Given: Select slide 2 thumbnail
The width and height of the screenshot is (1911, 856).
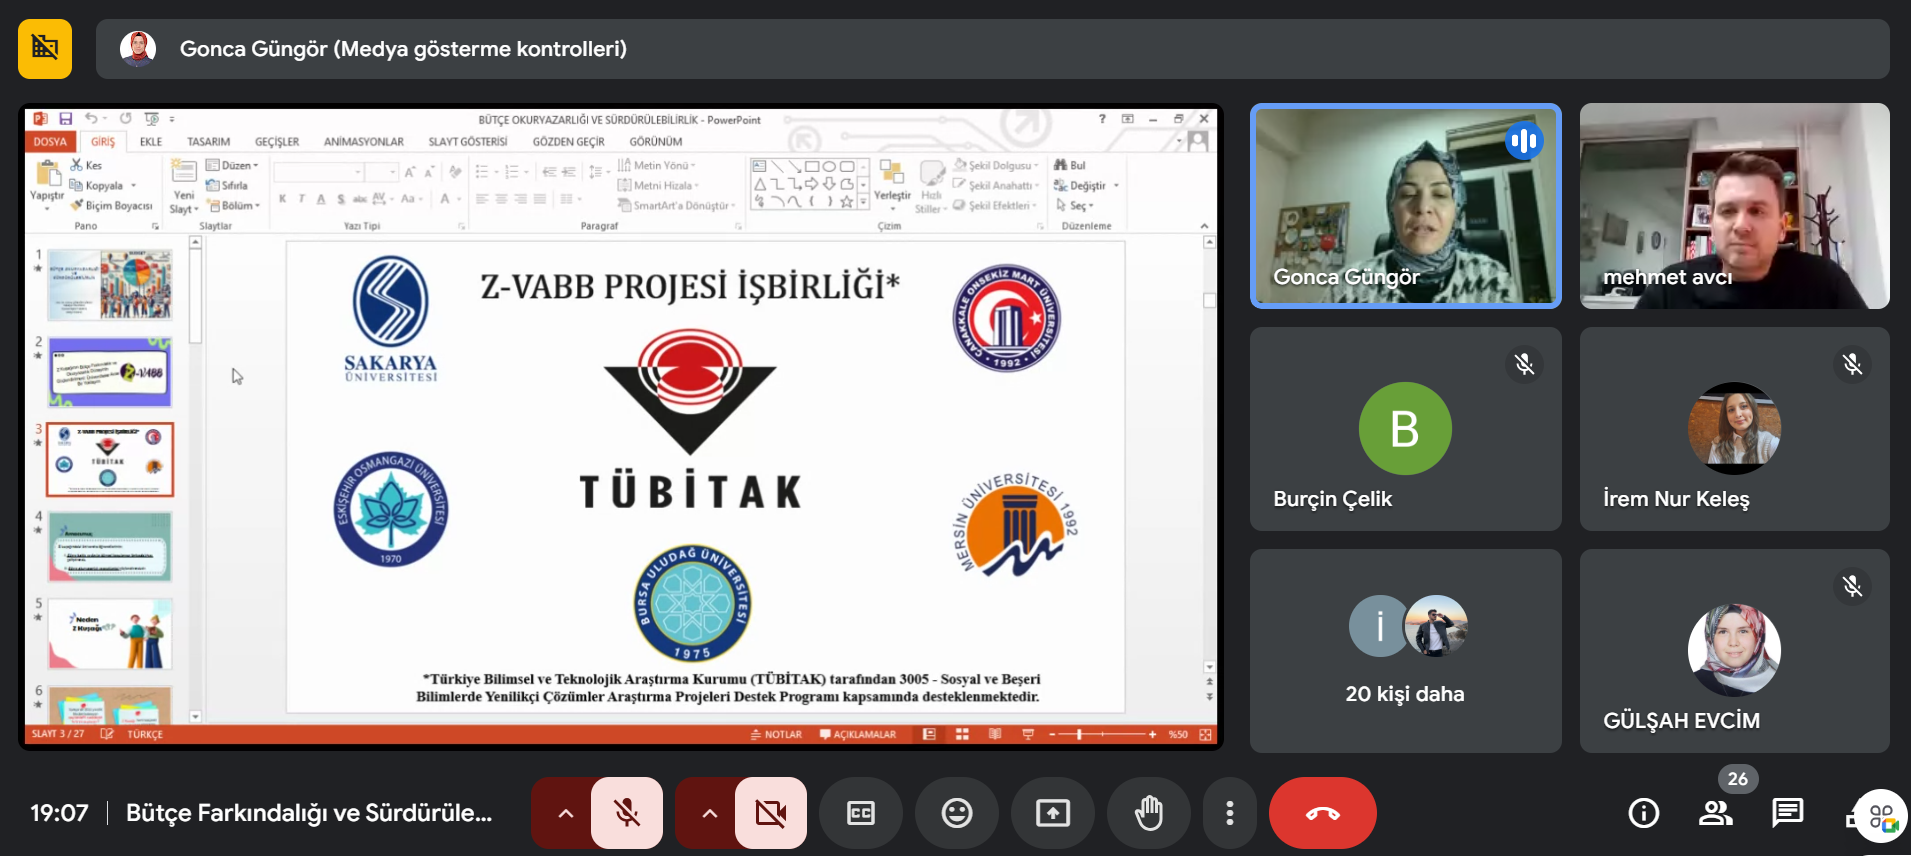Looking at the screenshot, I should coord(110,372).
